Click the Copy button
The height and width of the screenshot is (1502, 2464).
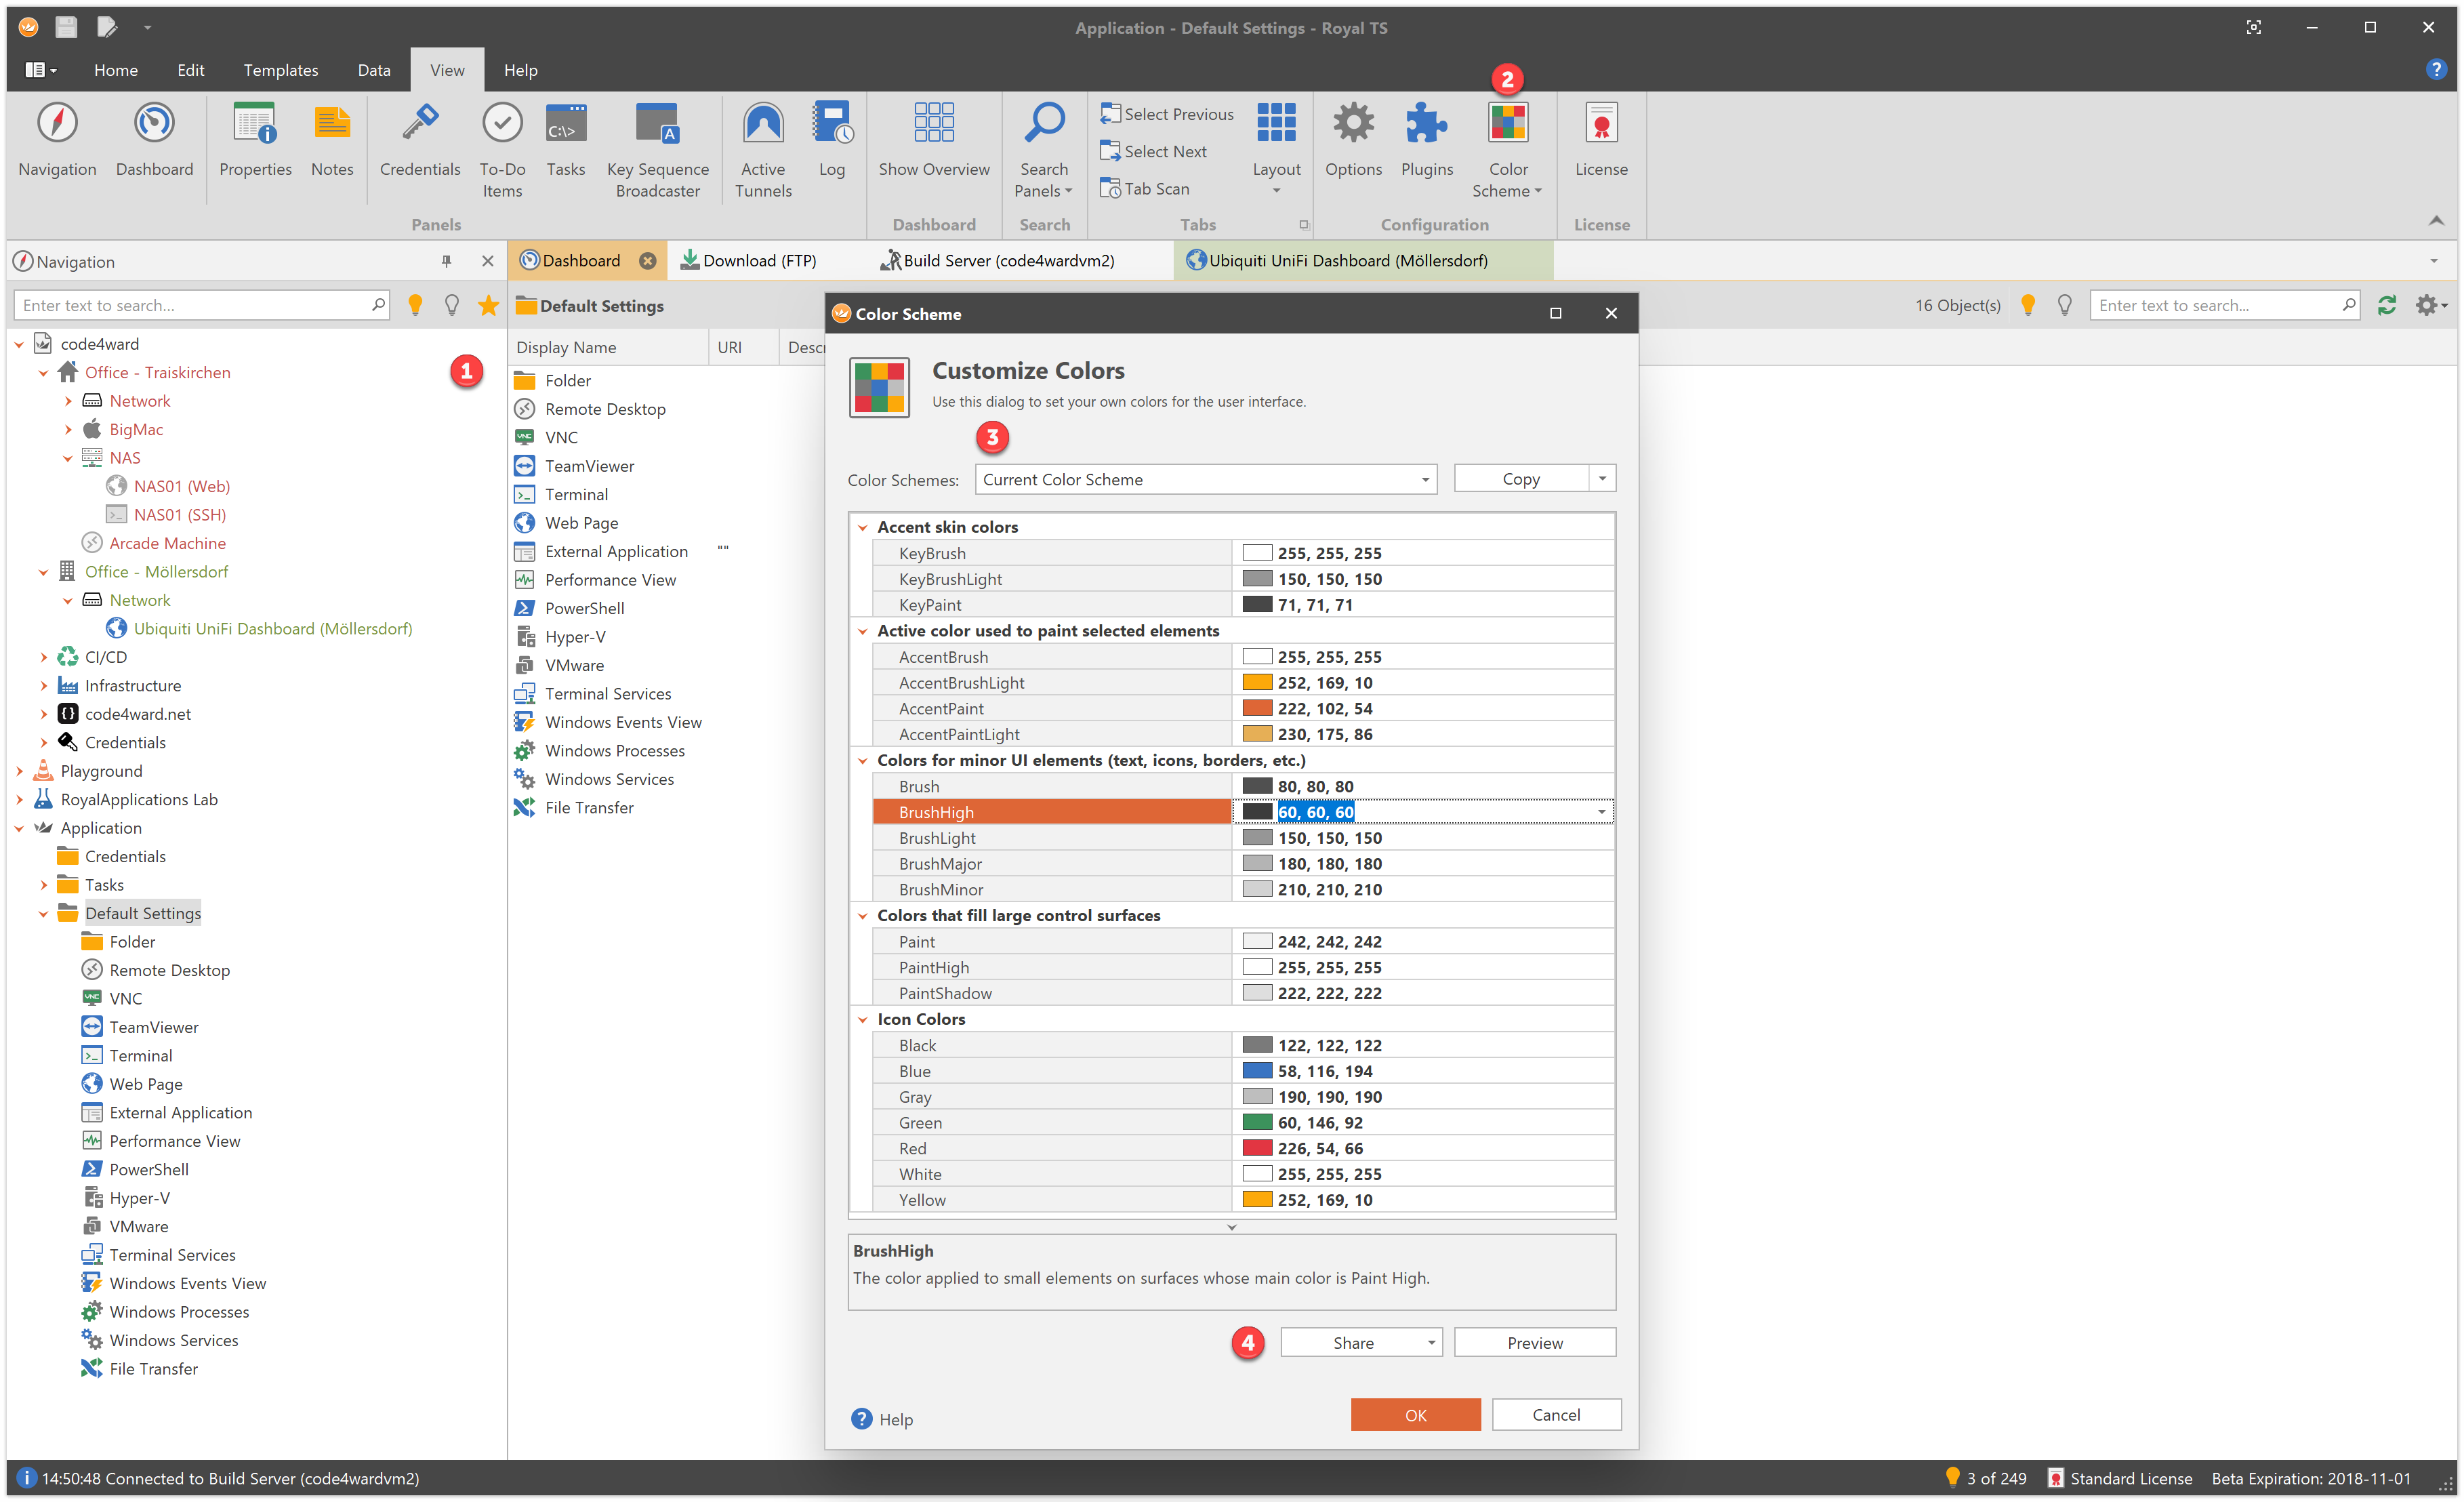(x=1521, y=479)
